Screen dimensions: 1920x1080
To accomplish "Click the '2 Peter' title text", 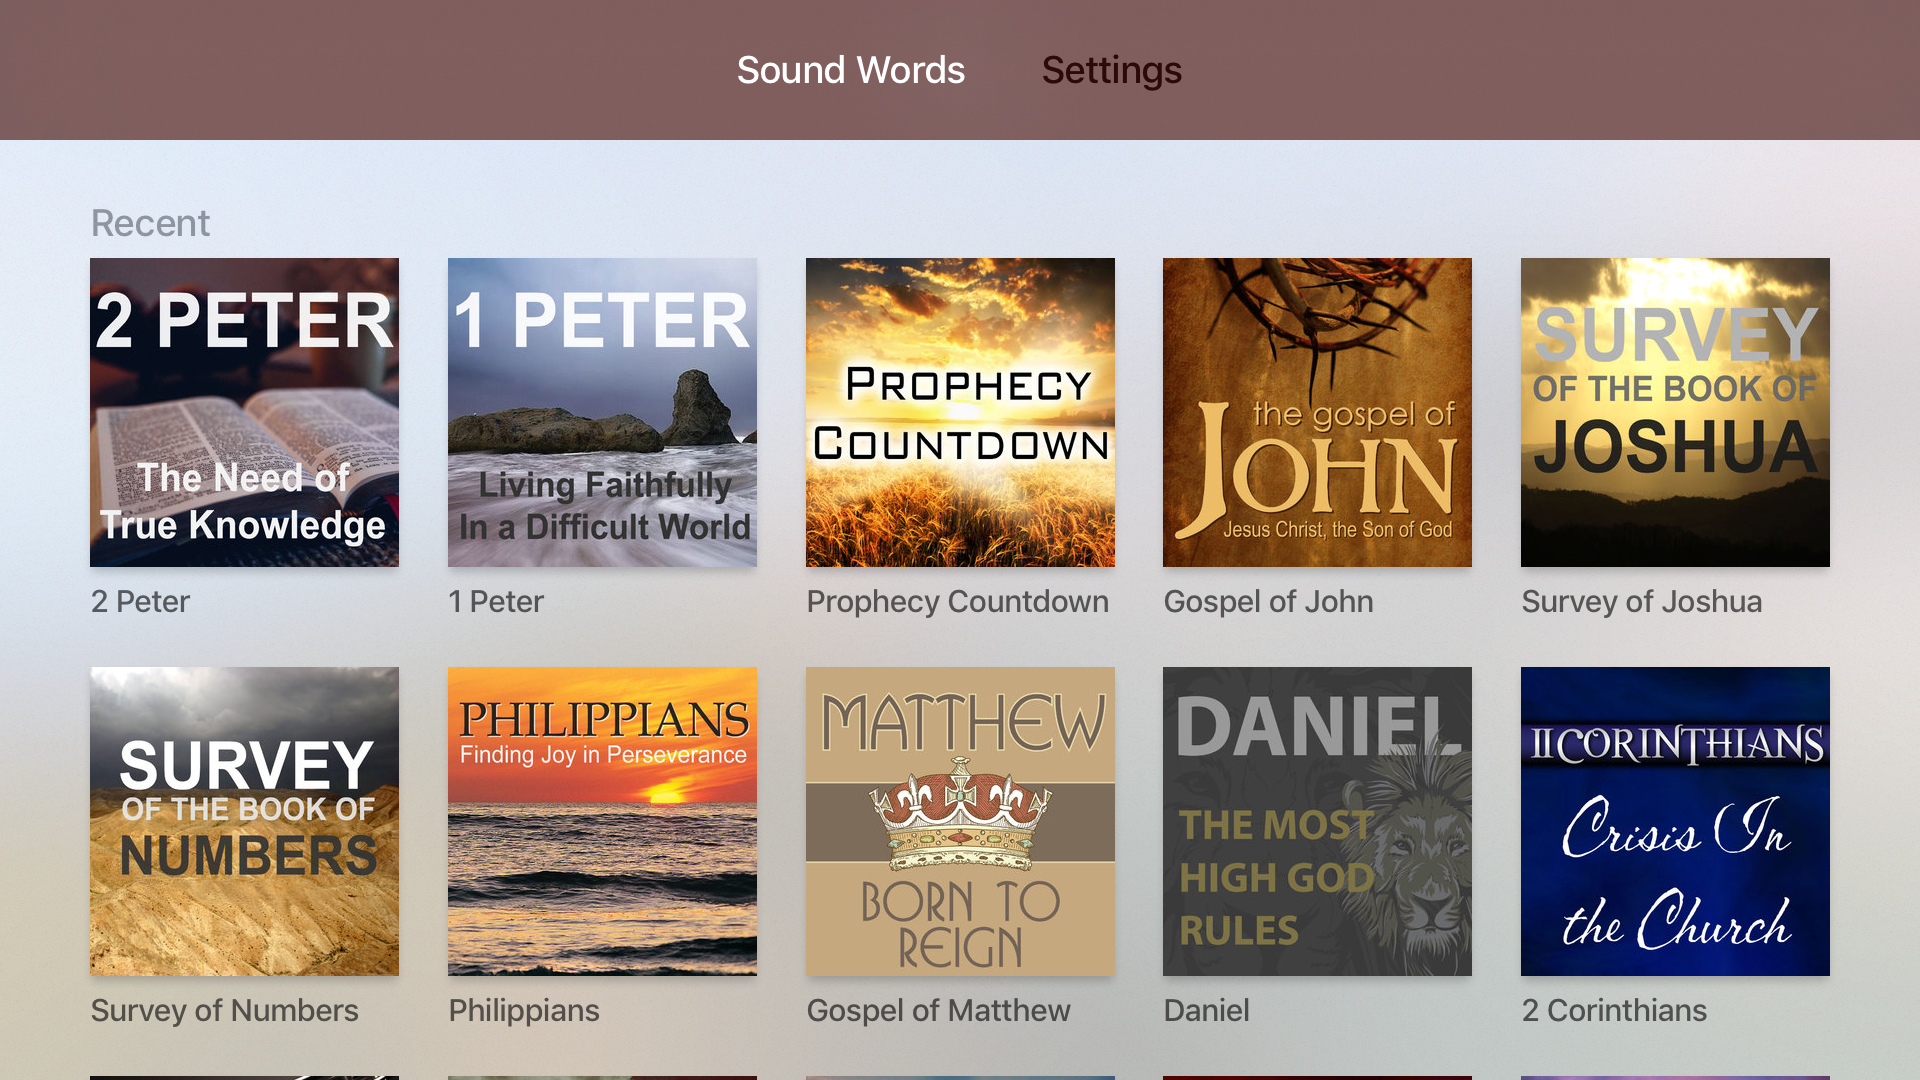I will click(140, 601).
